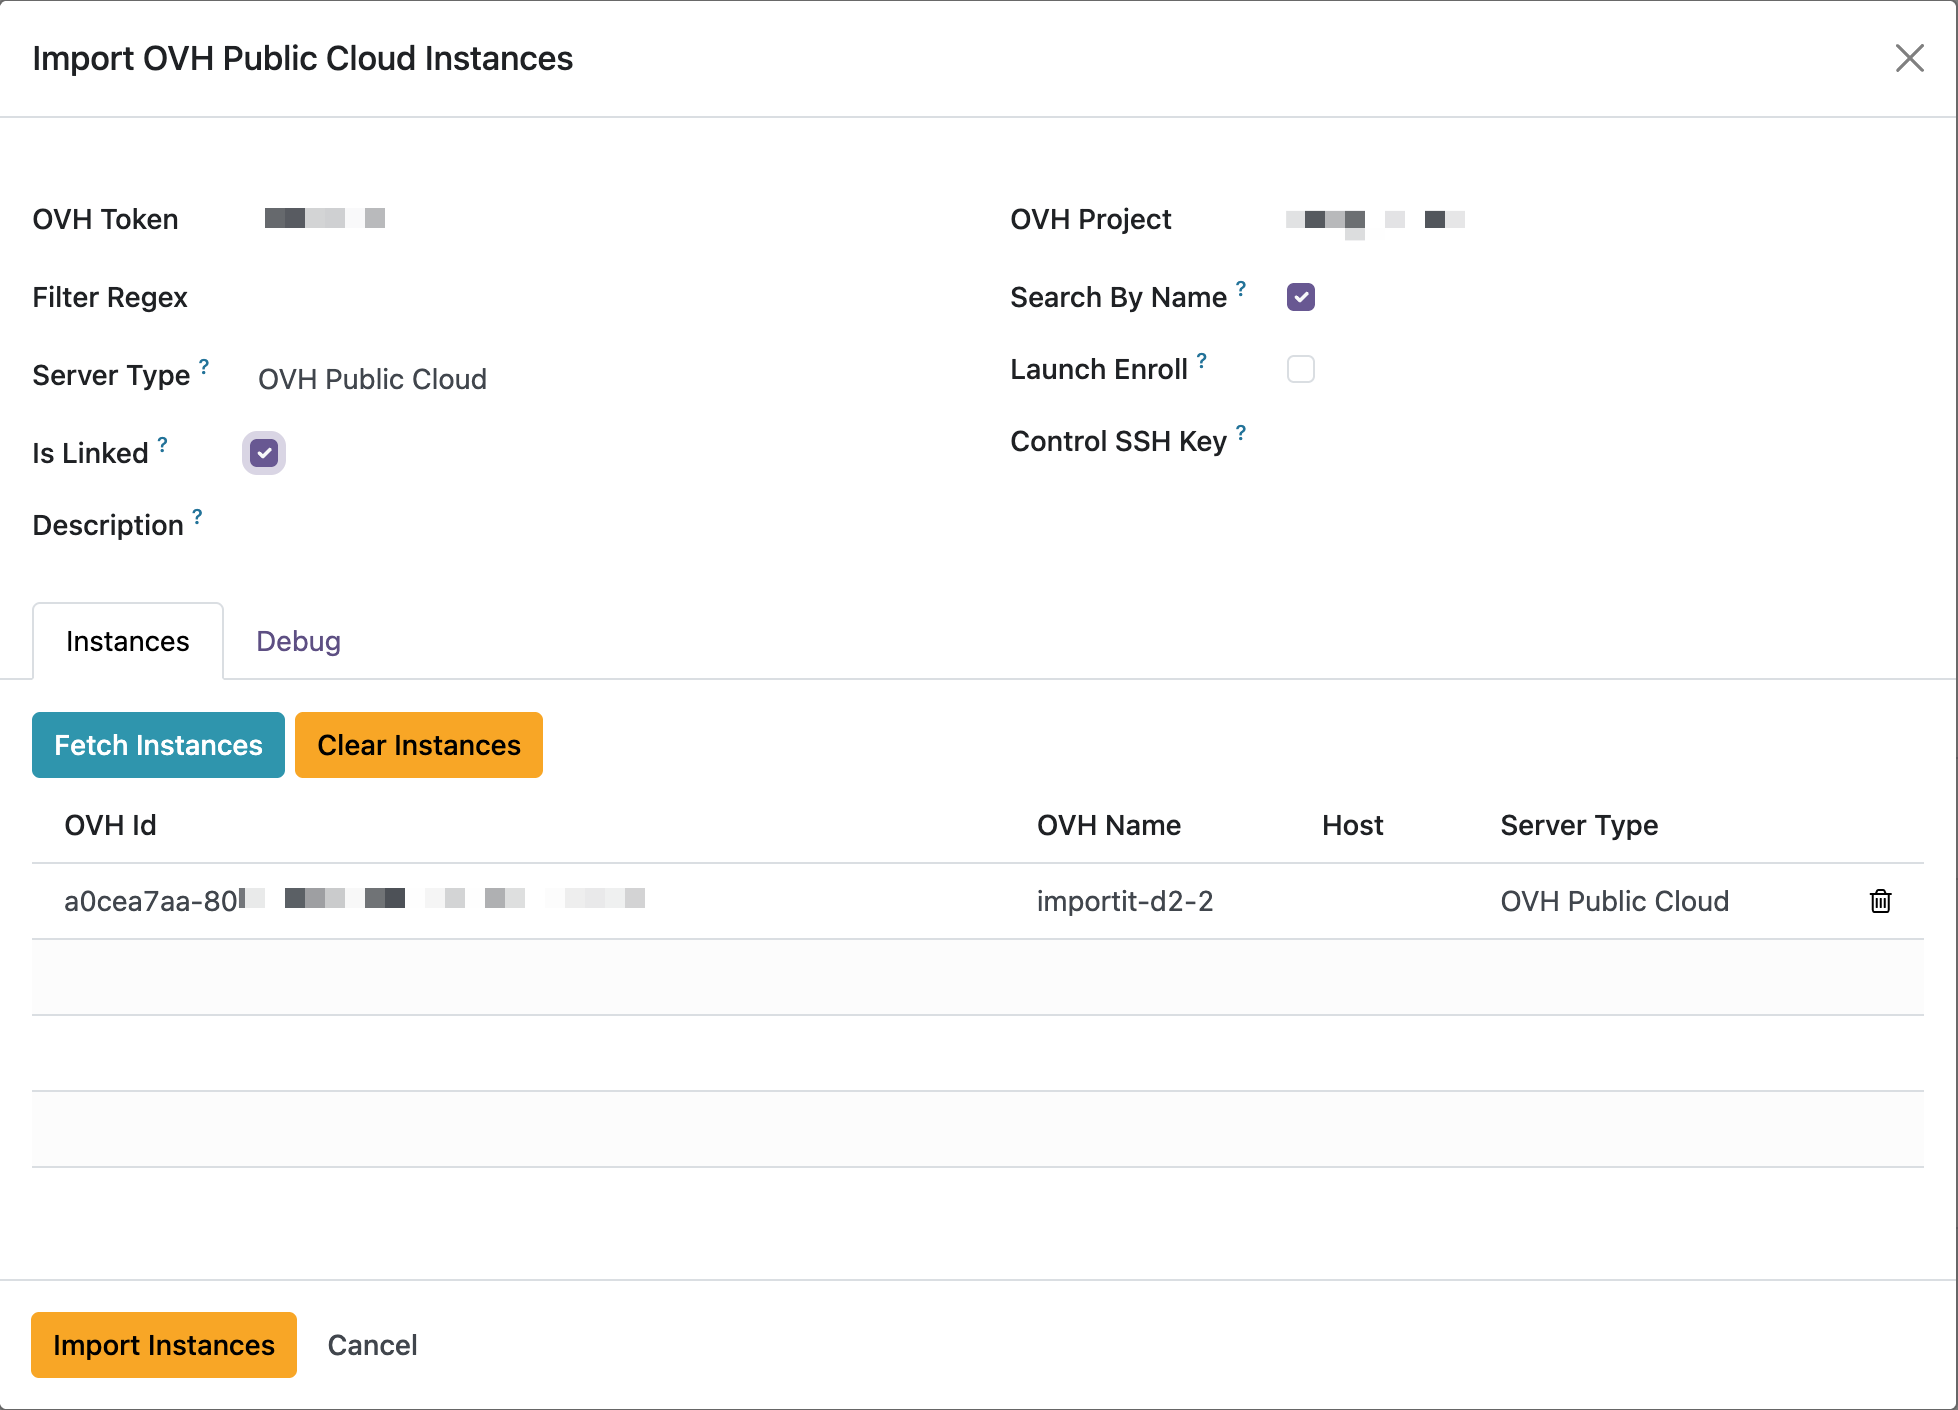Sort table by OVH Name column
Screen dimensions: 1958x1410
pyautogui.click(x=1109, y=825)
